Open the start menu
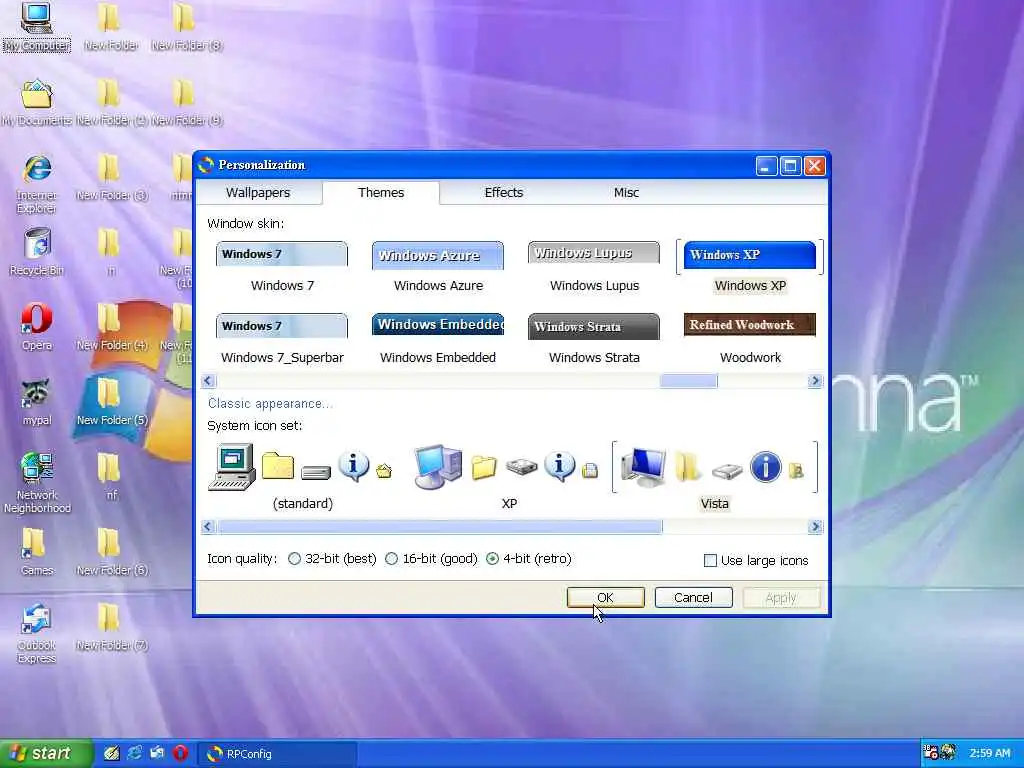Viewport: 1024px width, 768px height. [46, 753]
